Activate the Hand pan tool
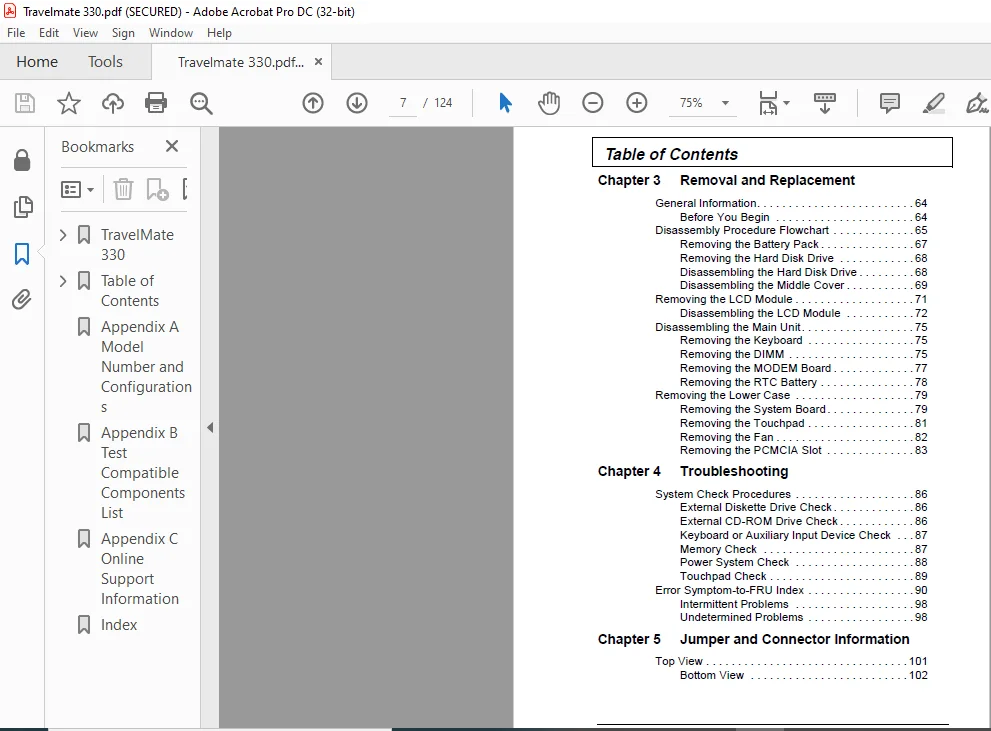This screenshot has width=991, height=731. point(549,103)
